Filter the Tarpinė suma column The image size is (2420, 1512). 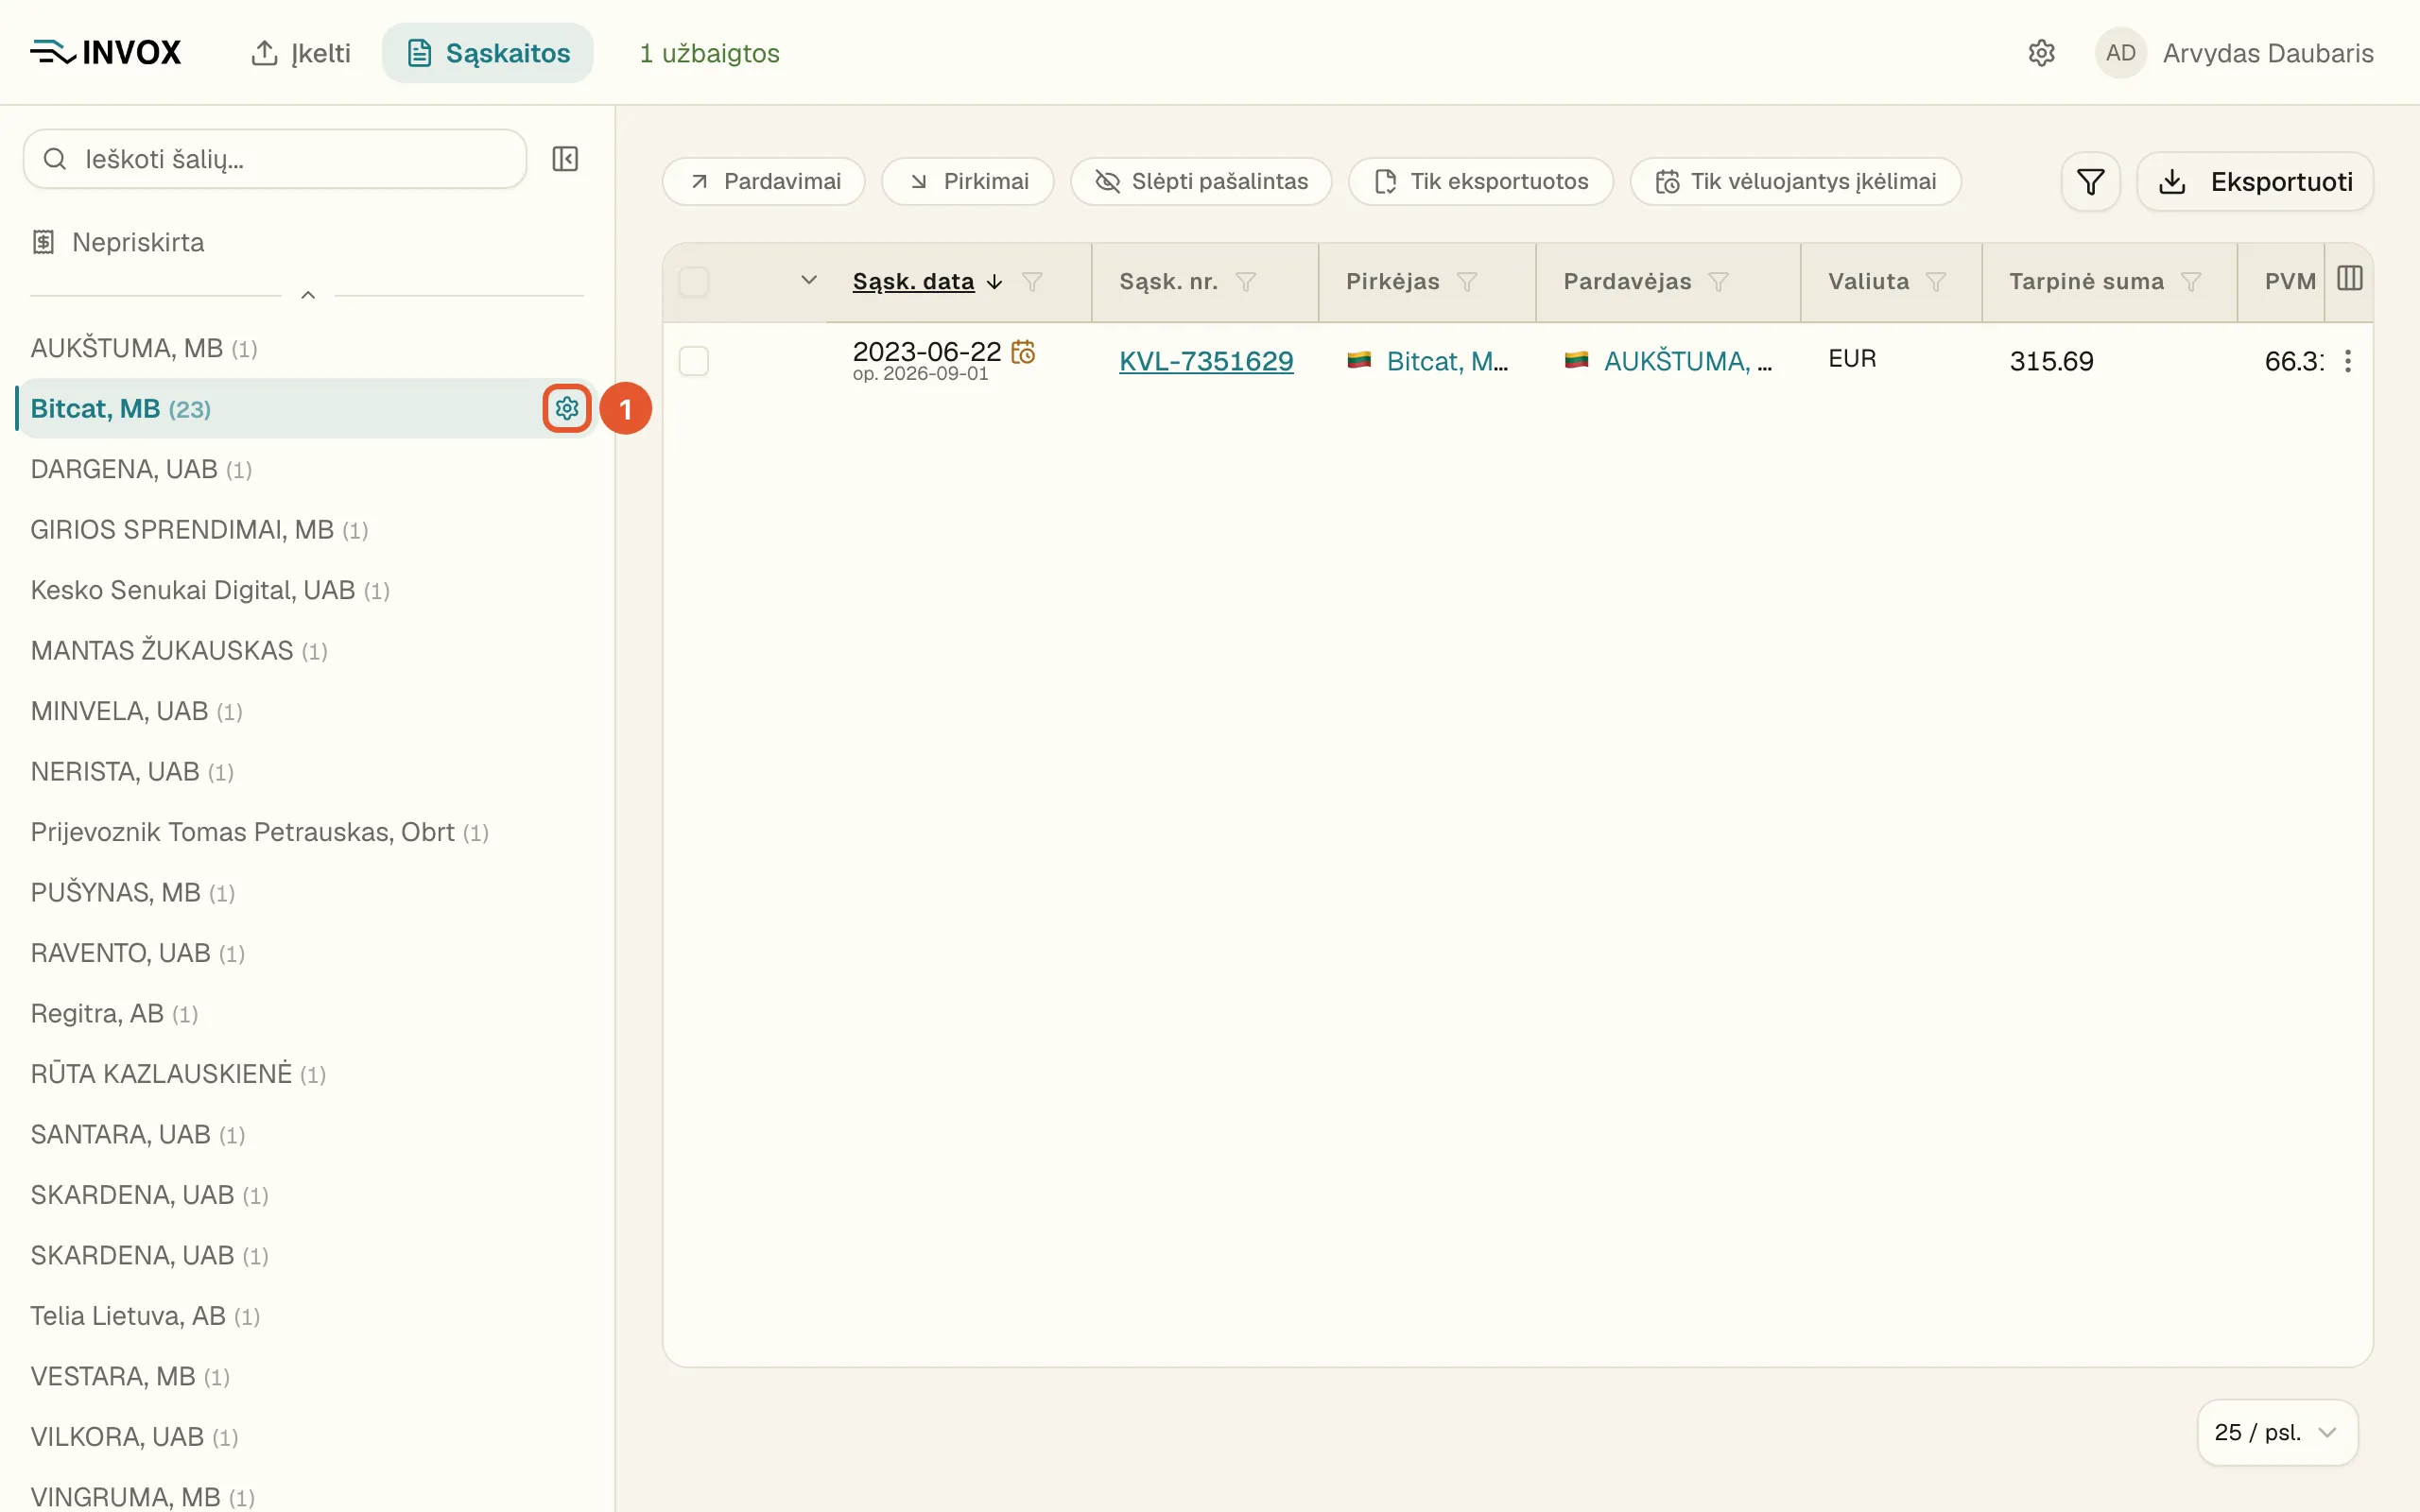(2191, 282)
